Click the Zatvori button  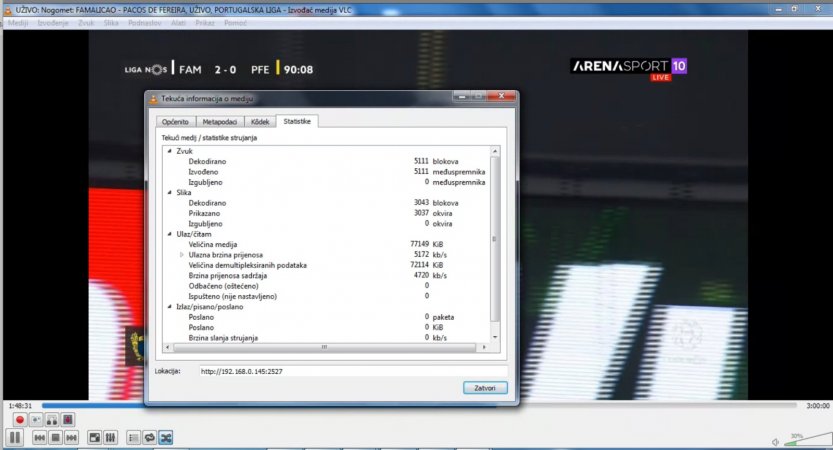pyautogui.click(x=484, y=388)
